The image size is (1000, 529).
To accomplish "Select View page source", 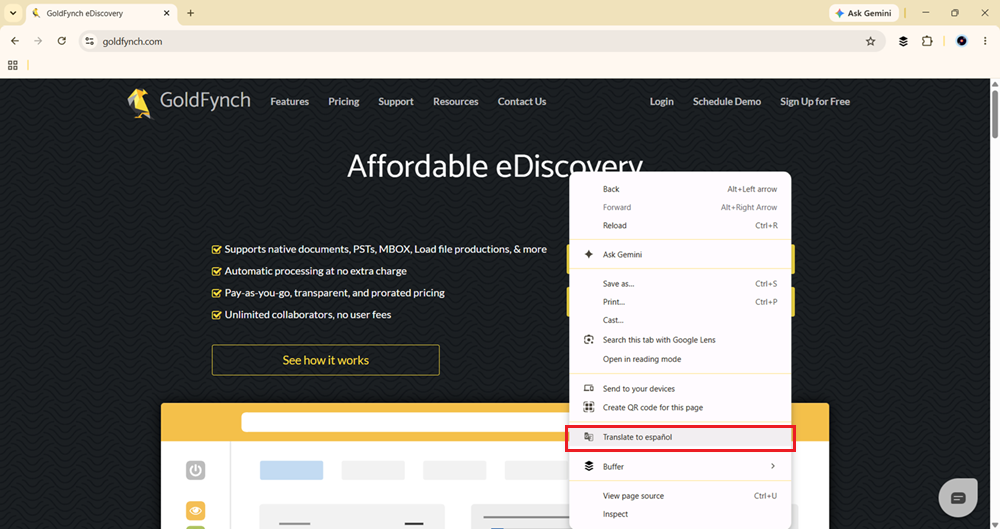I will click(680, 496).
